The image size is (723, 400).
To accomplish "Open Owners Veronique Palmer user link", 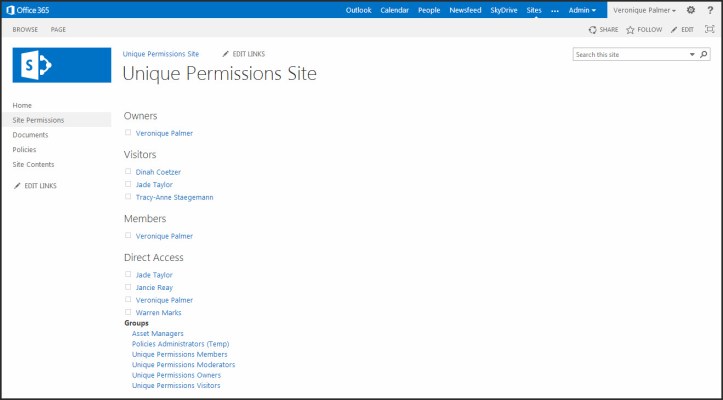I will [x=164, y=133].
